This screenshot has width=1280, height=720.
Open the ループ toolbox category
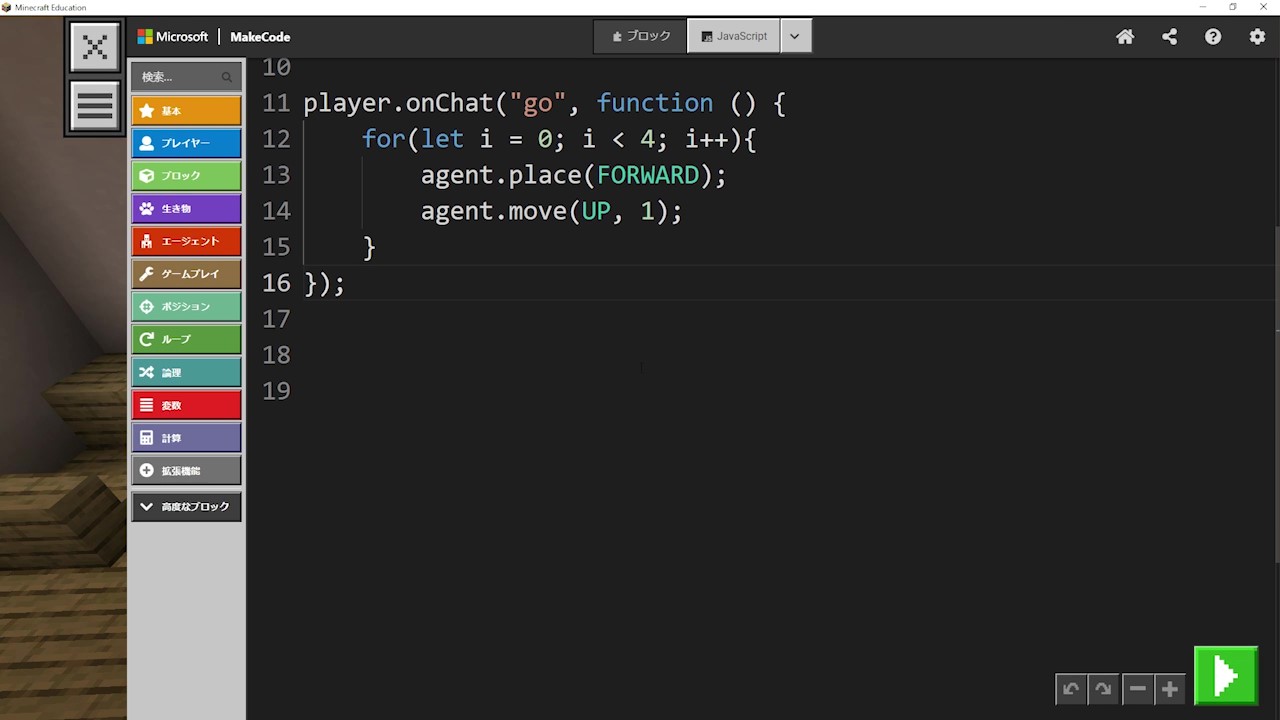(x=186, y=339)
